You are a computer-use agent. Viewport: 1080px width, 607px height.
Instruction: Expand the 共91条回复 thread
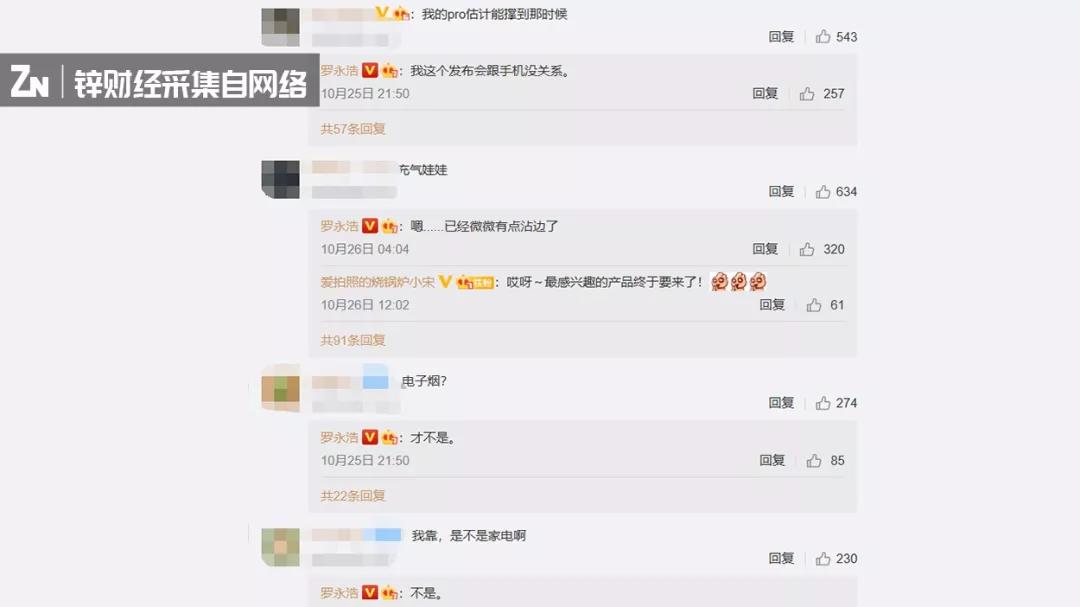(353, 340)
